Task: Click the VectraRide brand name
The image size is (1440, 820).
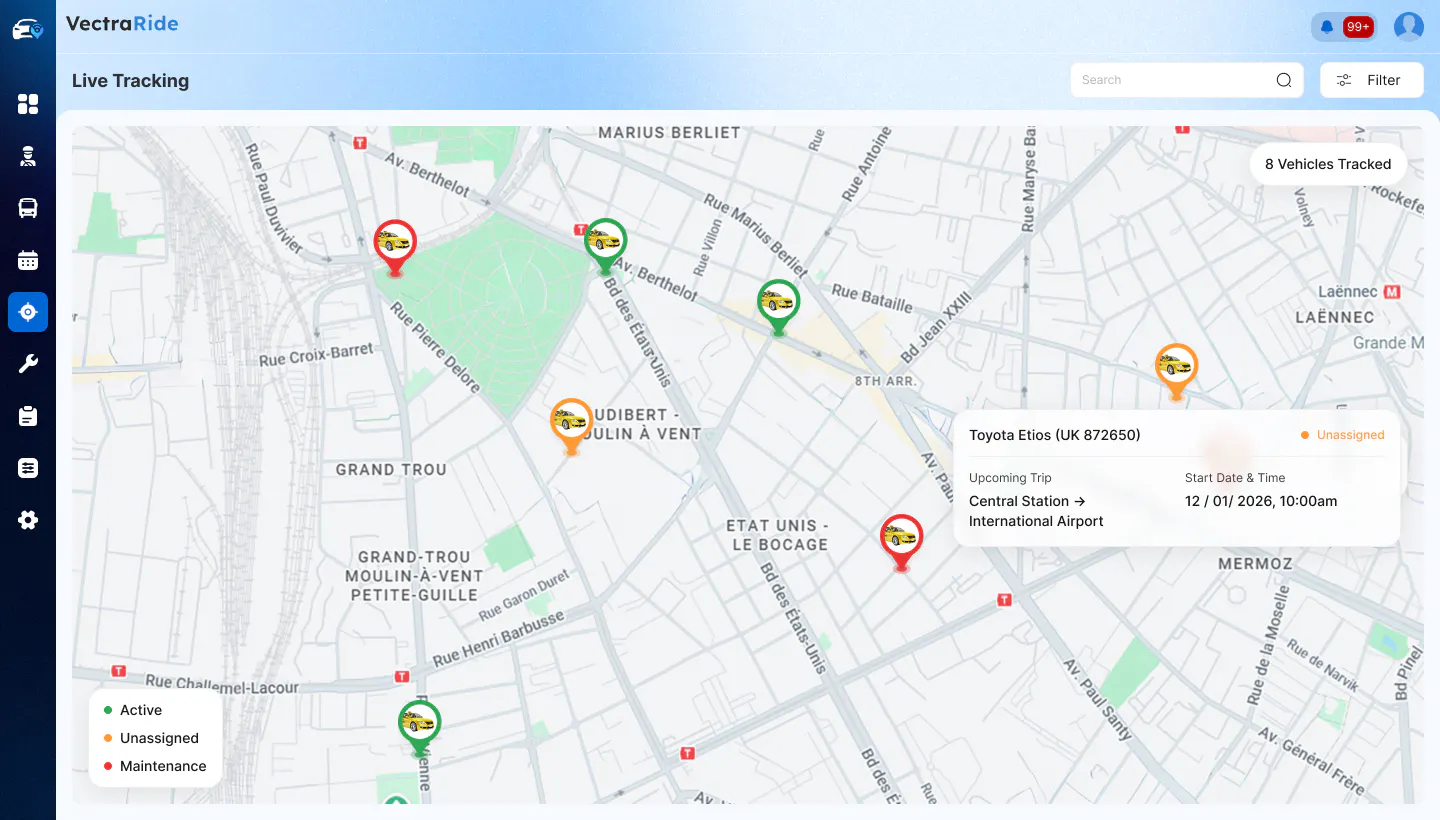Action: pyautogui.click(x=122, y=24)
